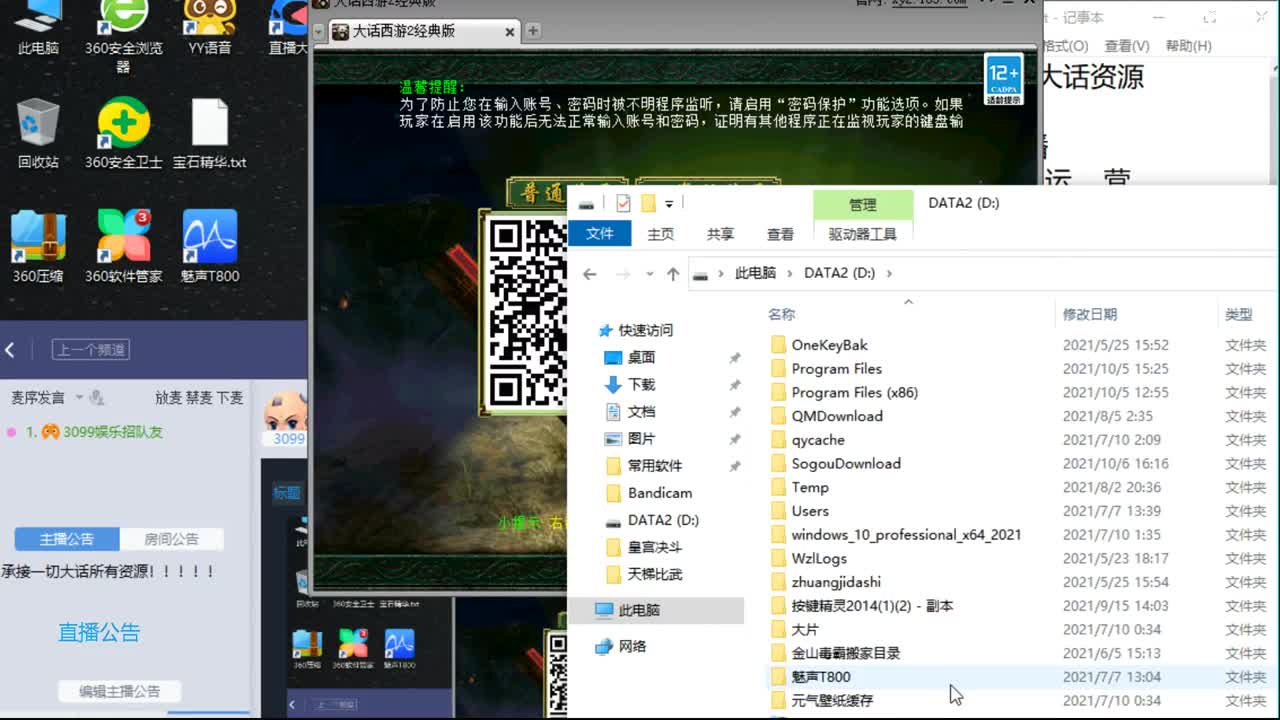This screenshot has width=1280, height=720.
Task: Launch 360压缩 desktop shortcut
Action: point(38,247)
